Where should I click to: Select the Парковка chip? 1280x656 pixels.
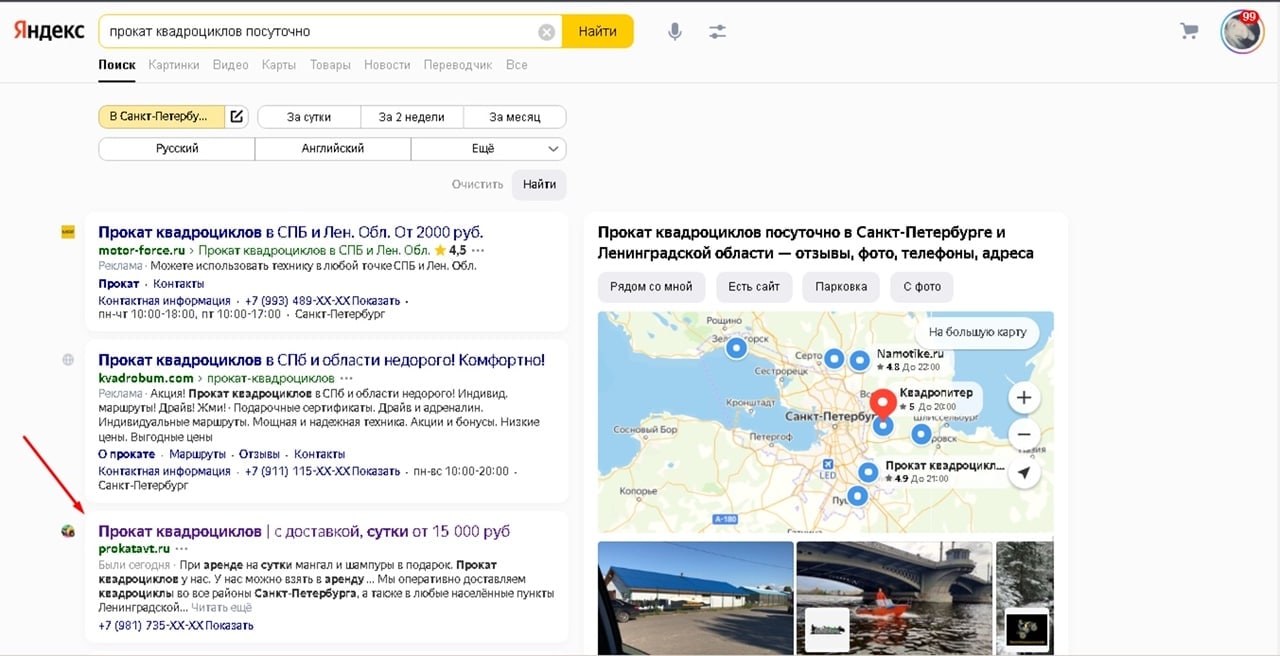point(841,287)
